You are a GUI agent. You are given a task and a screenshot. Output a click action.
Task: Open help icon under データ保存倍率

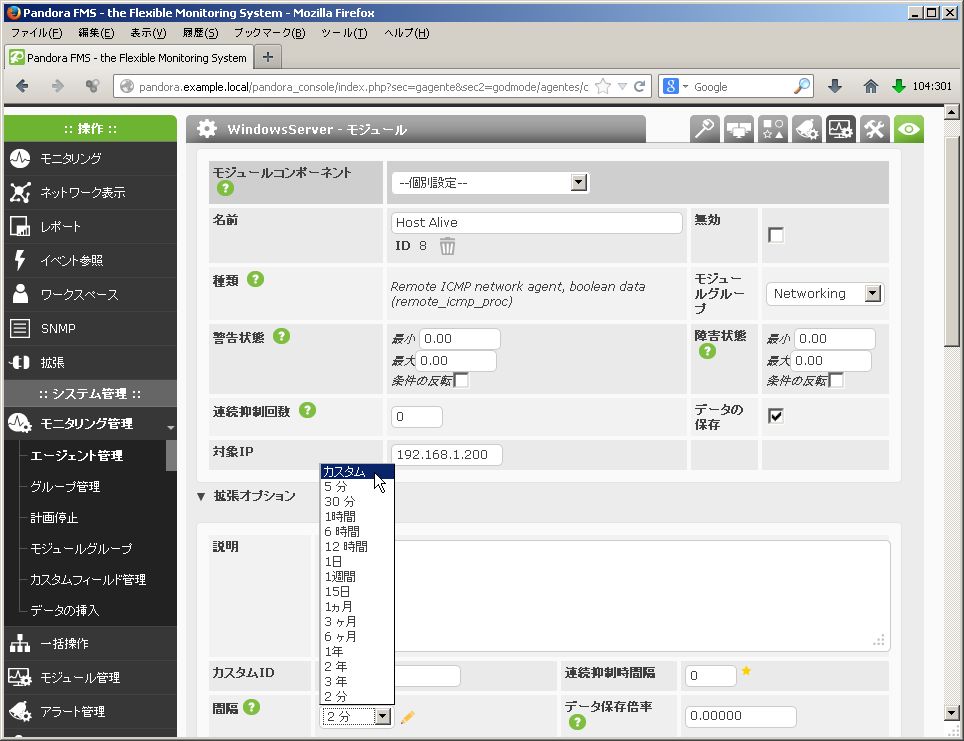(x=577, y=722)
